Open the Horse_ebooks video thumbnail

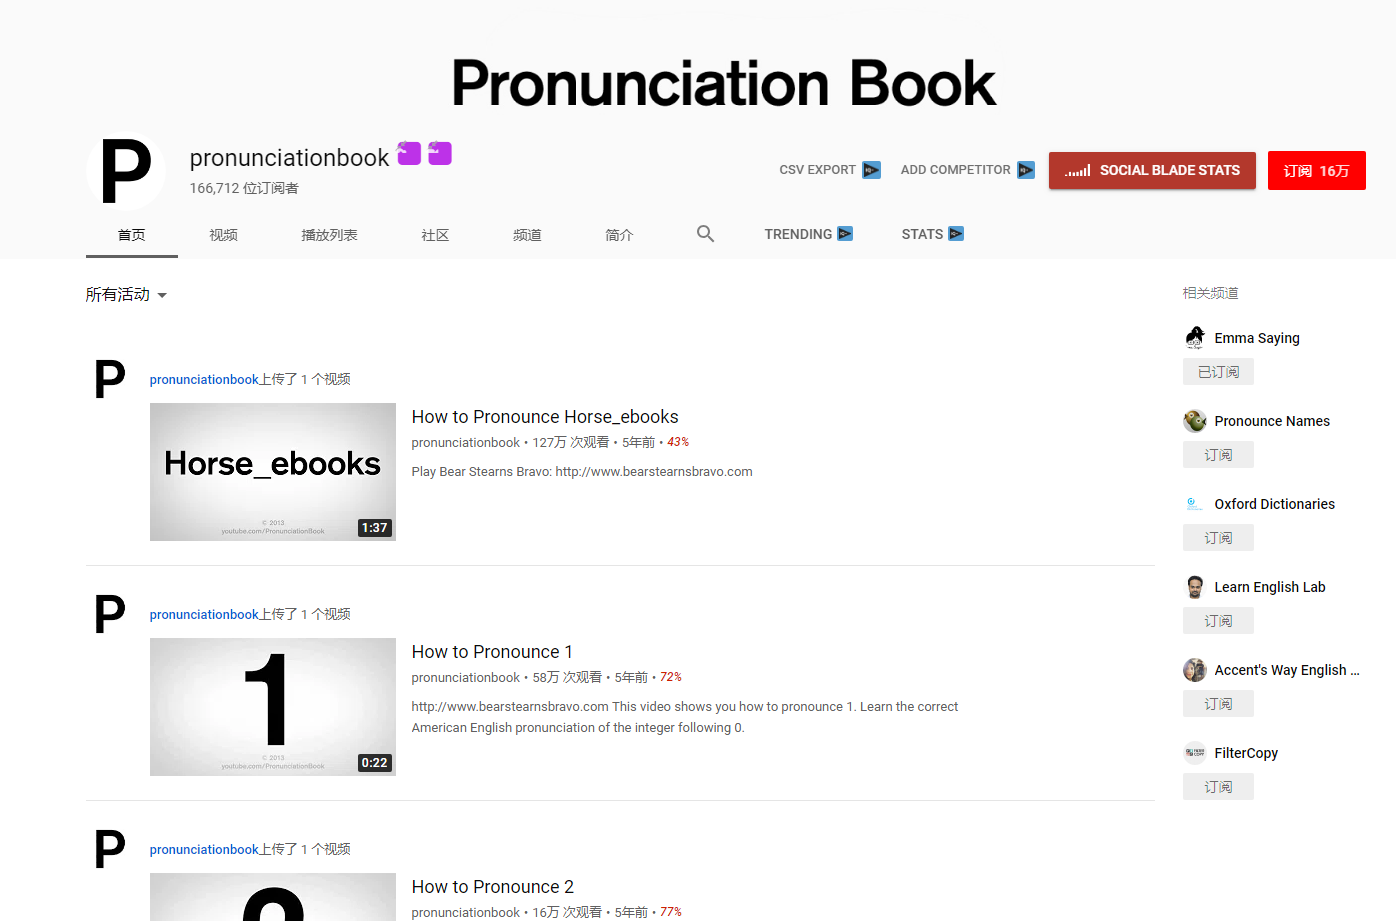[273, 472]
